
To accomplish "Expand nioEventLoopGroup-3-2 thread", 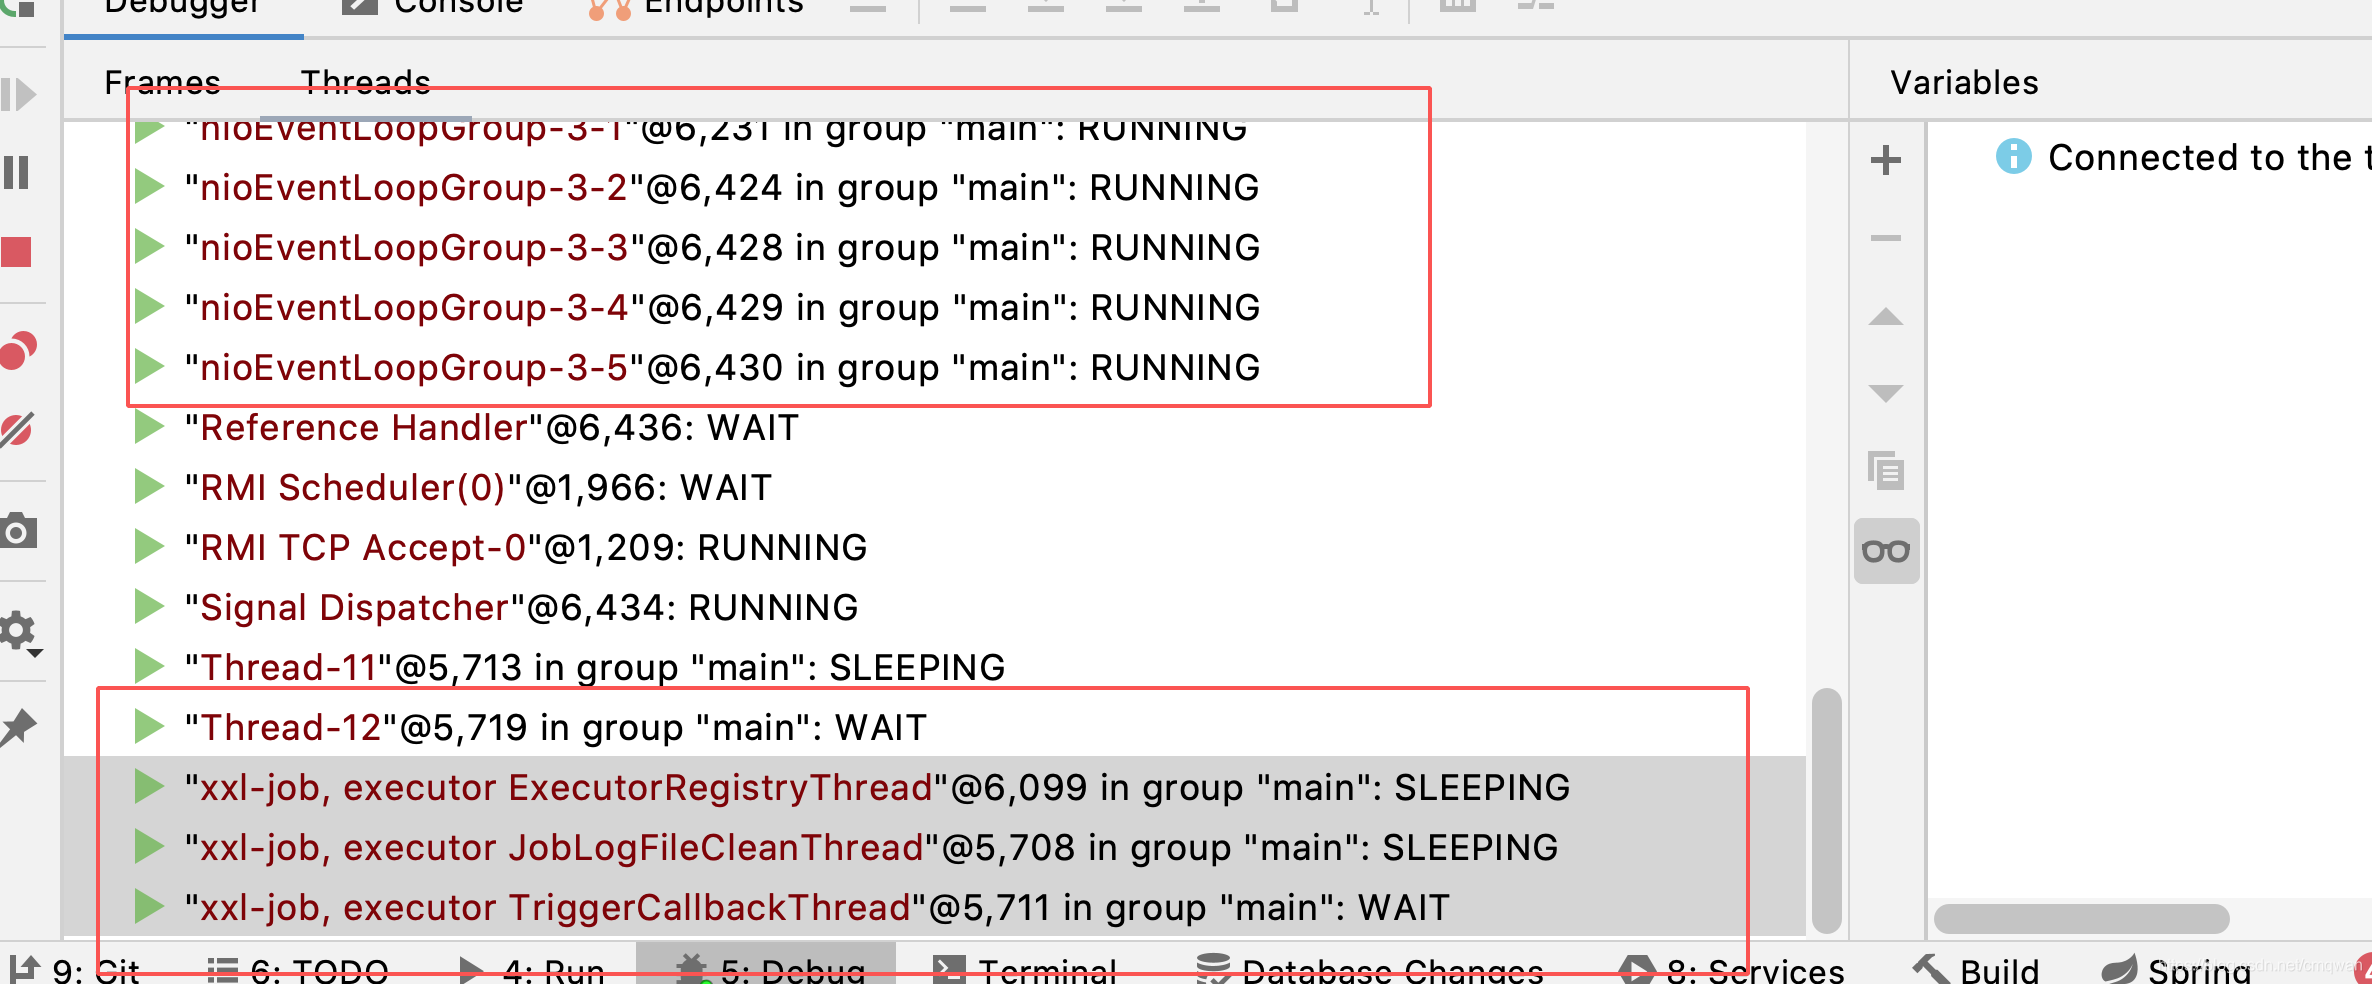I will (149, 186).
